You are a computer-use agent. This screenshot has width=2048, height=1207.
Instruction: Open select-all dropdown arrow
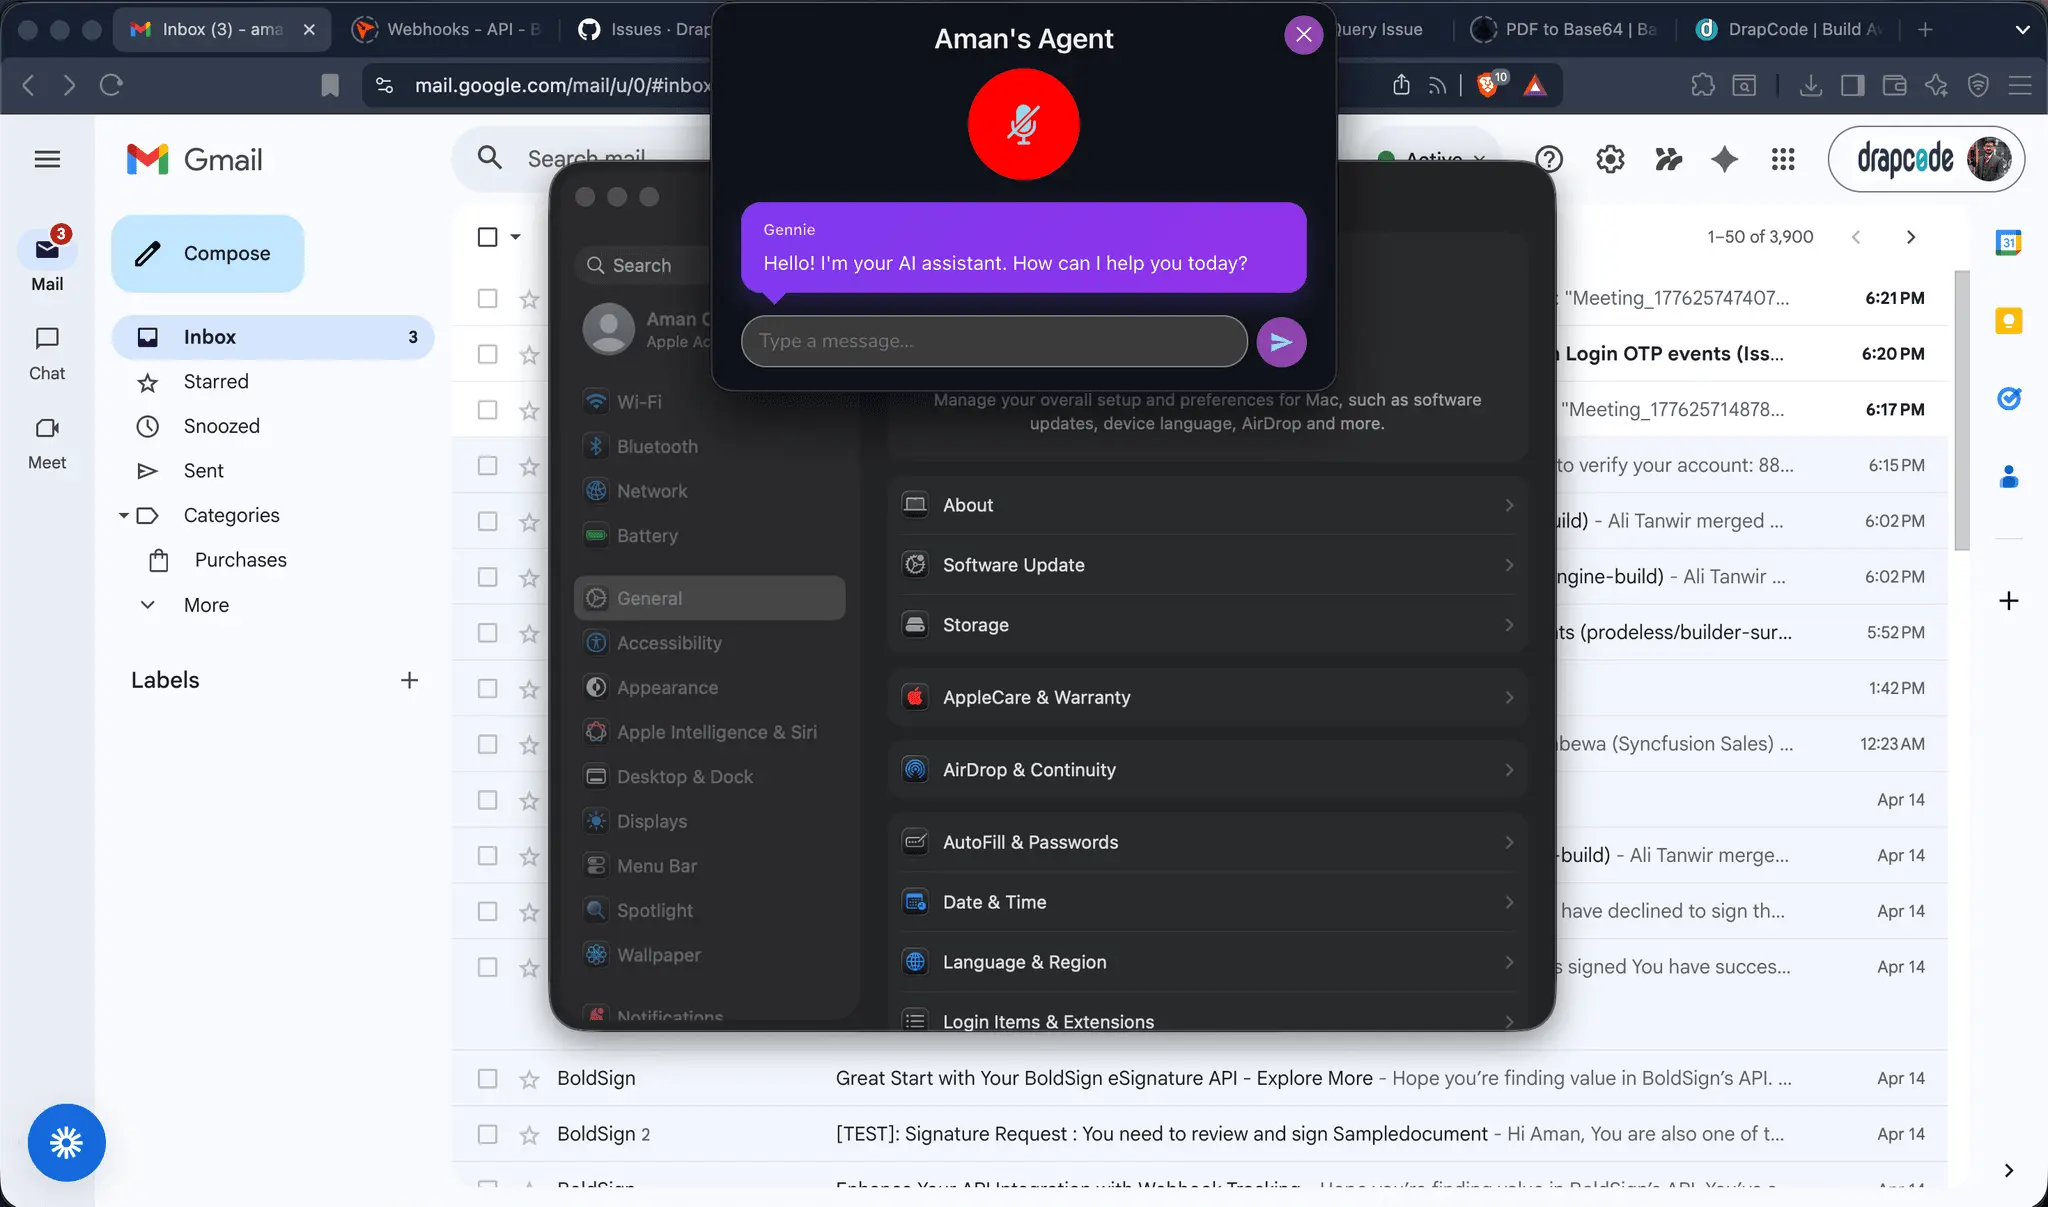(x=516, y=237)
